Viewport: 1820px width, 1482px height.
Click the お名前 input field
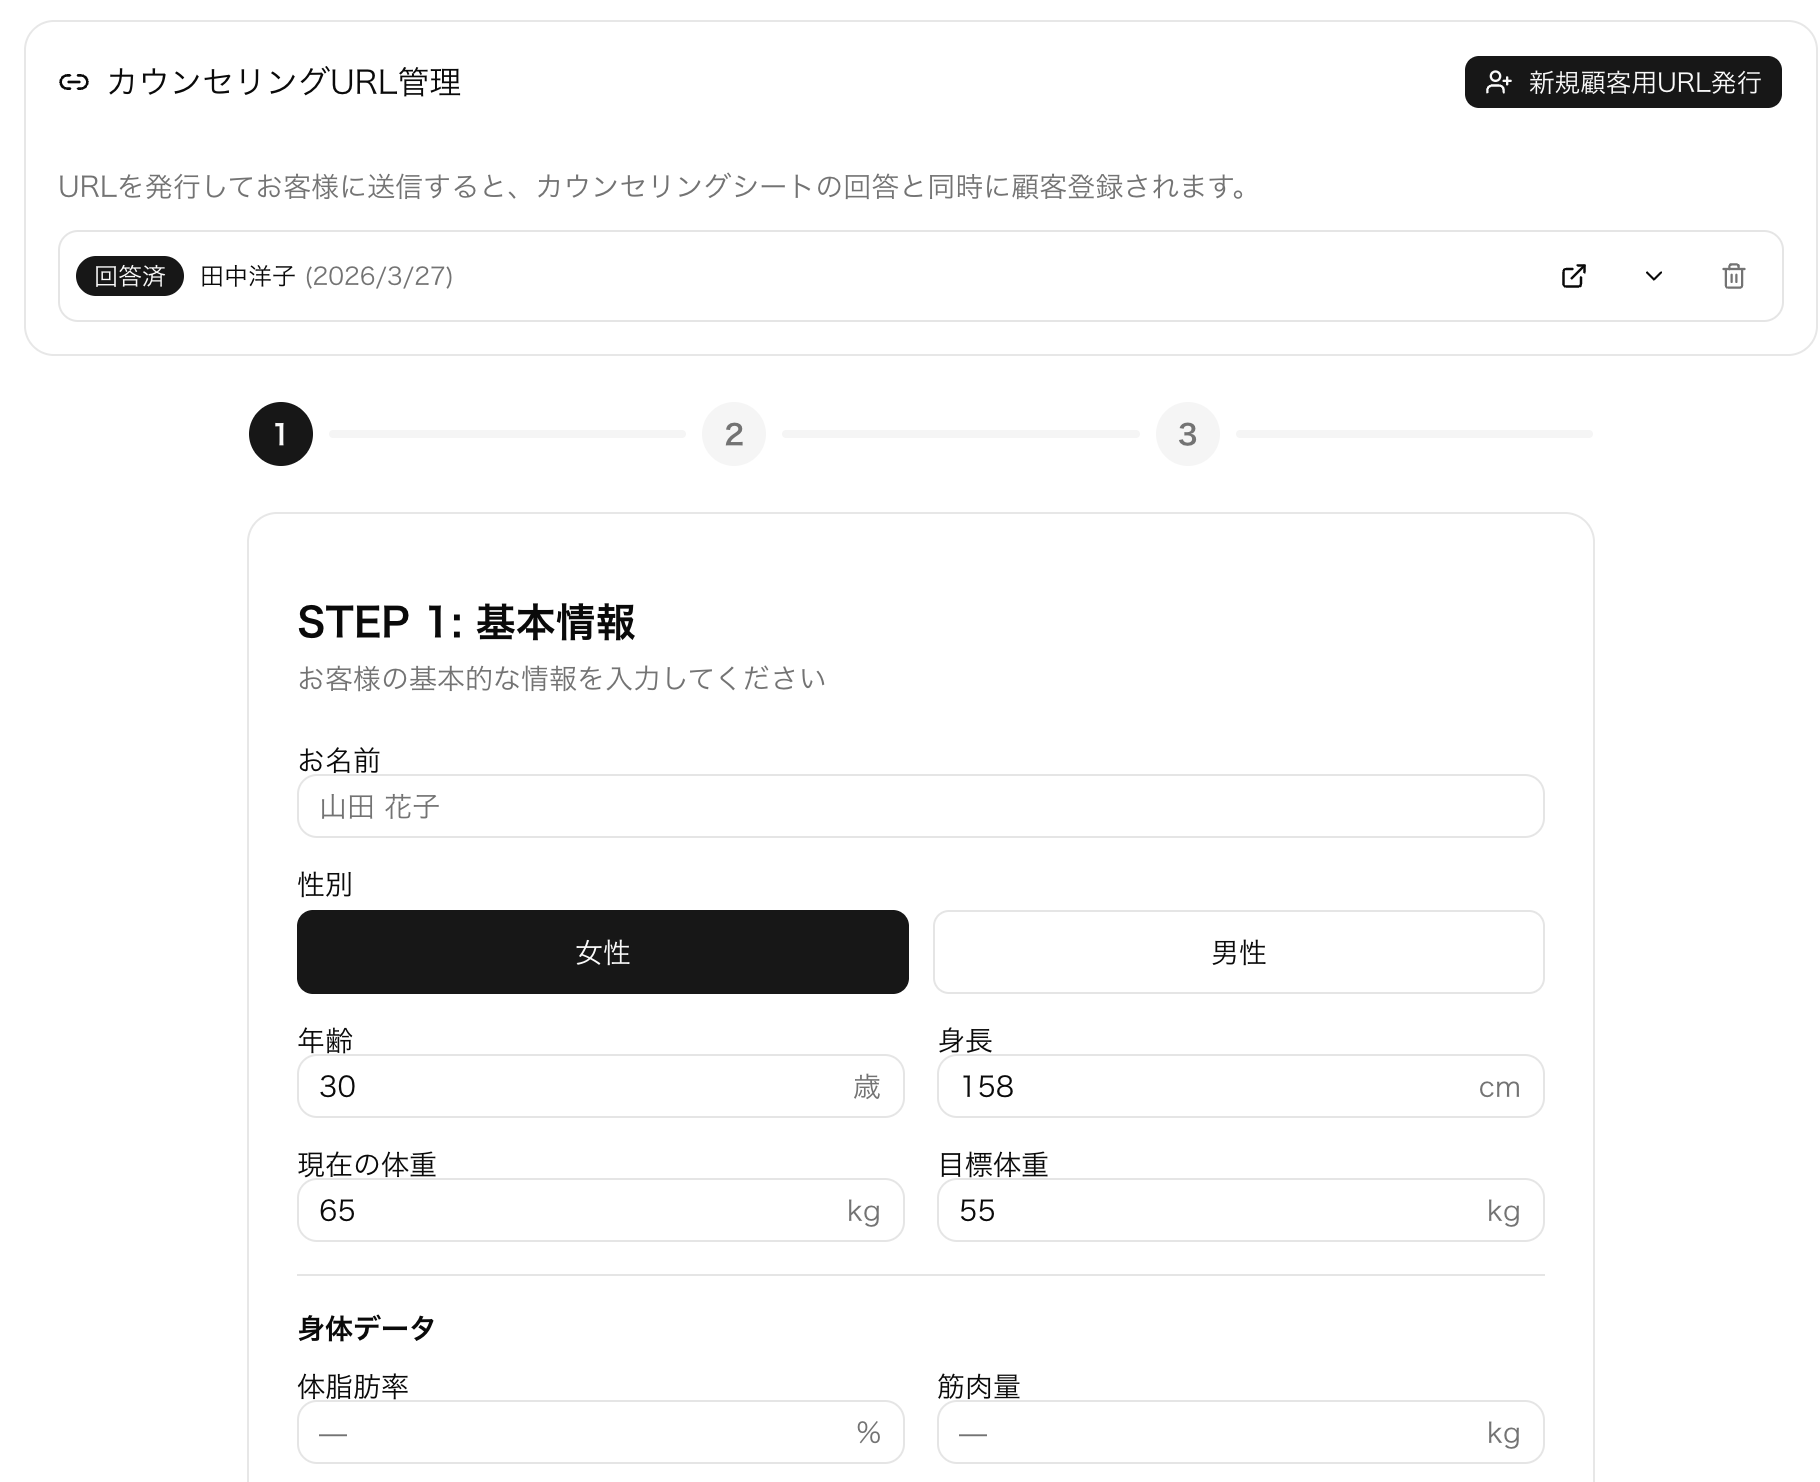coord(920,806)
